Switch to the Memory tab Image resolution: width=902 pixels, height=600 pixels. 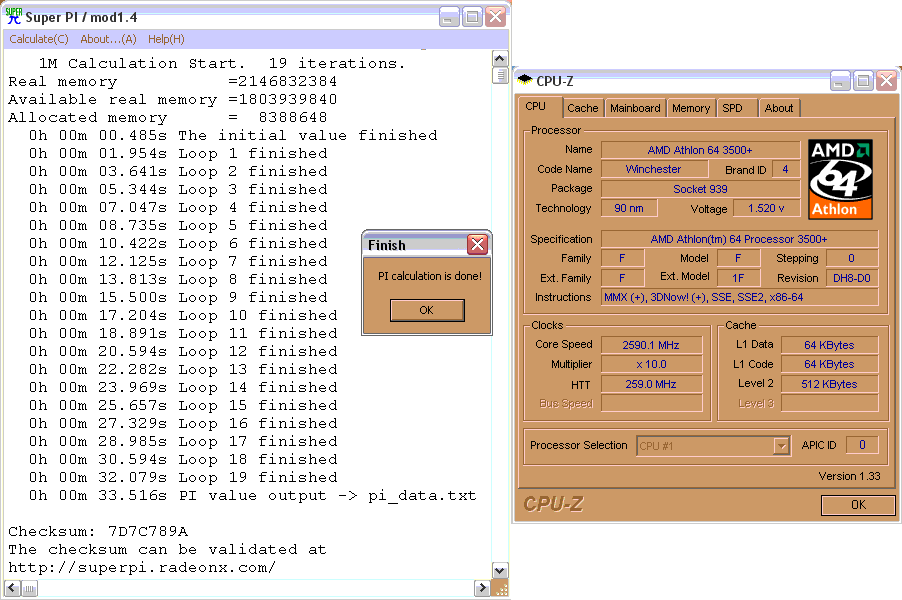[691, 108]
